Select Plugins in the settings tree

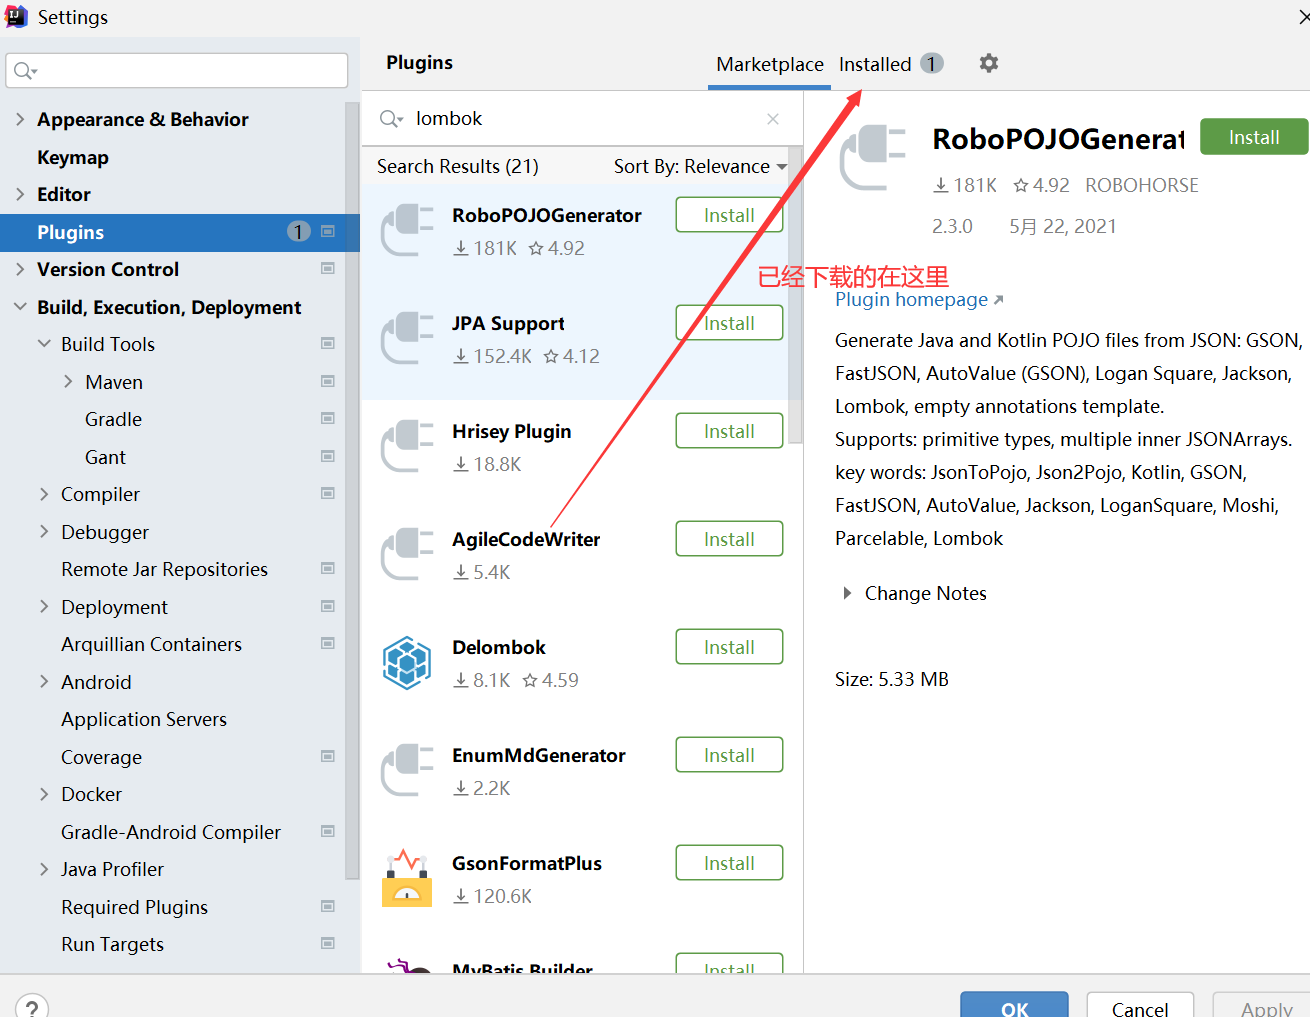180,232
